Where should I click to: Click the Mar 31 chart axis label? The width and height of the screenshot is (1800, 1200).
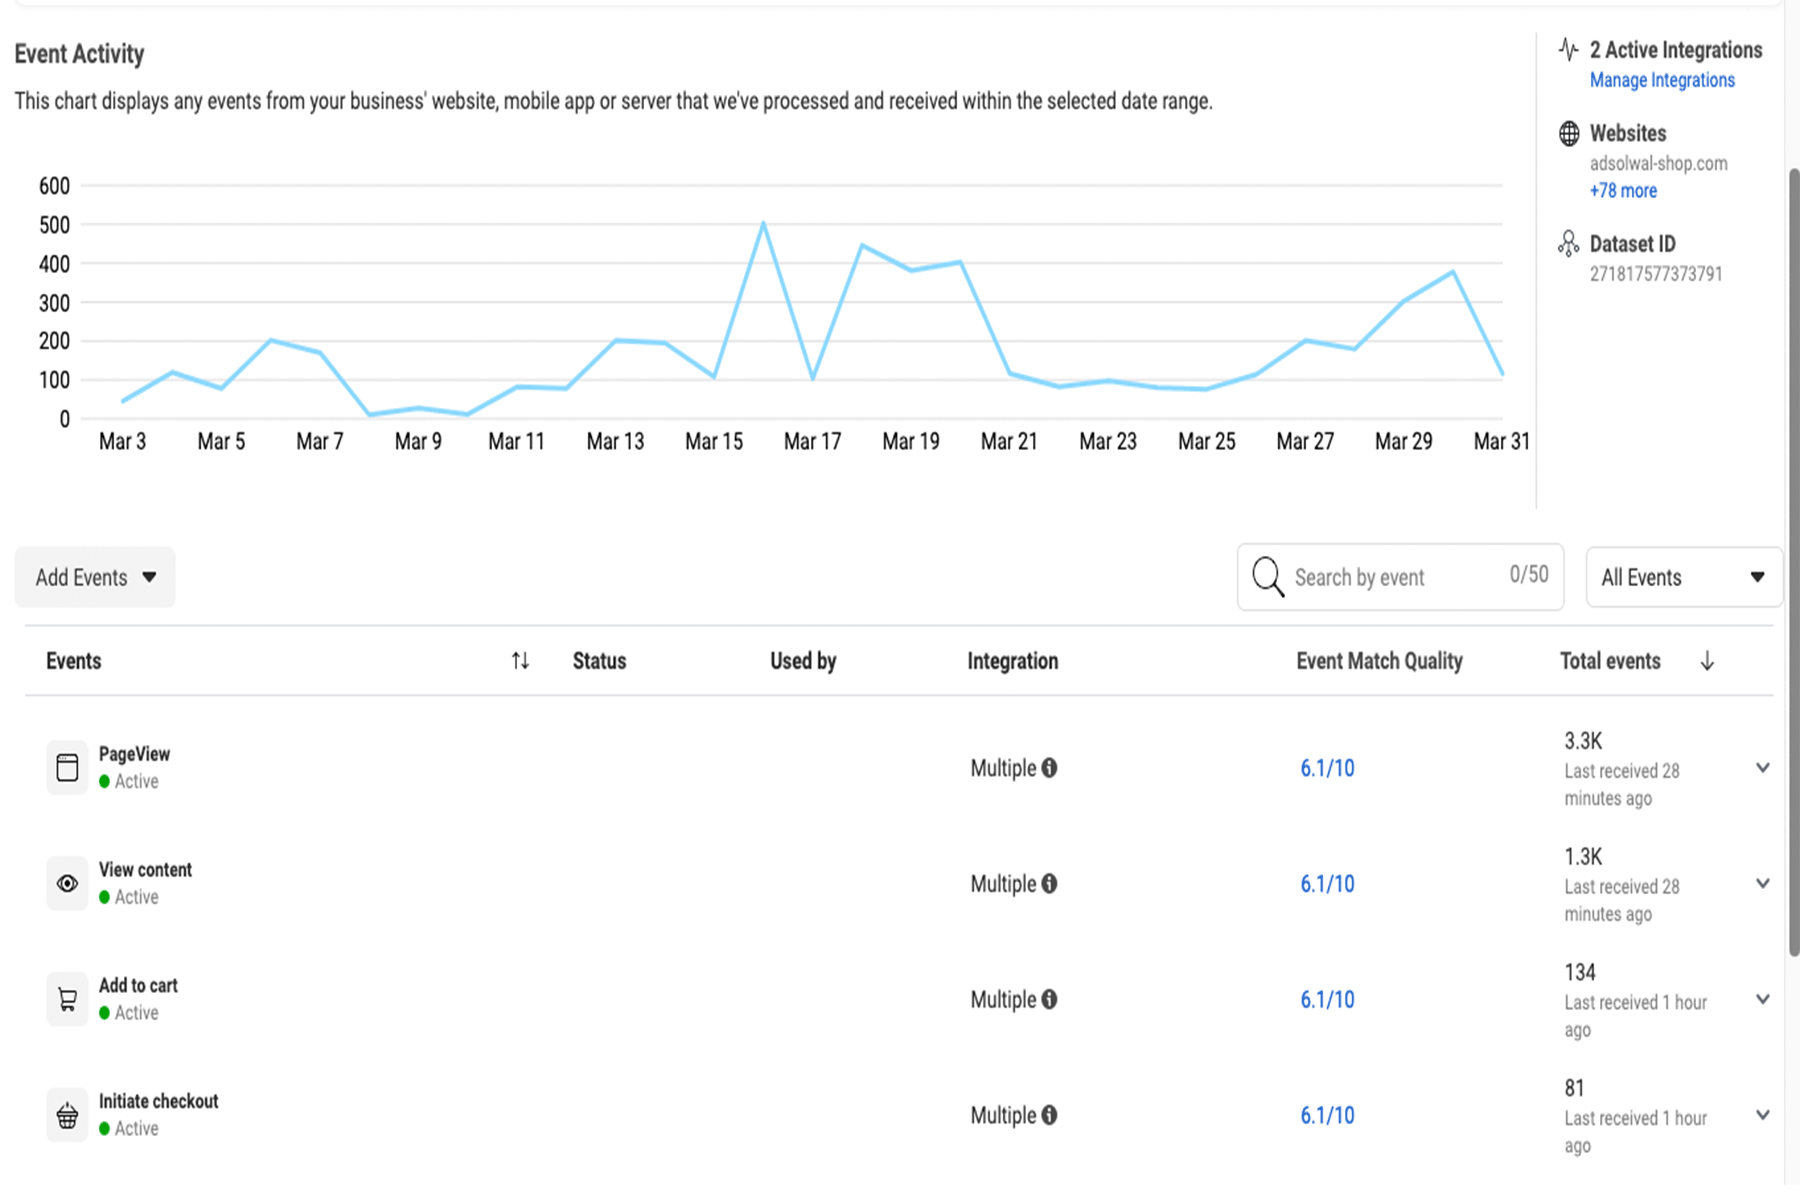click(x=1501, y=441)
